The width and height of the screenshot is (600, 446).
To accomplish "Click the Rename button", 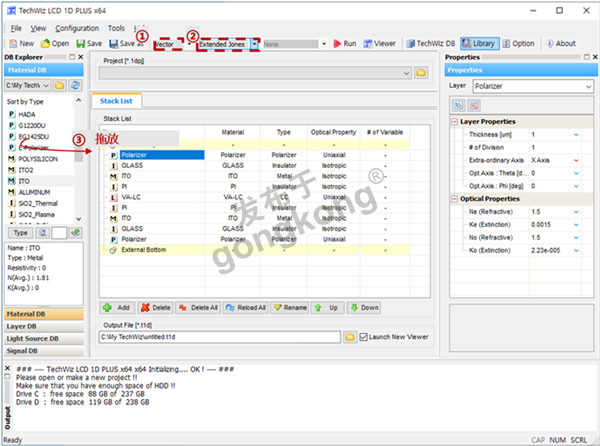I will pyautogui.click(x=290, y=308).
